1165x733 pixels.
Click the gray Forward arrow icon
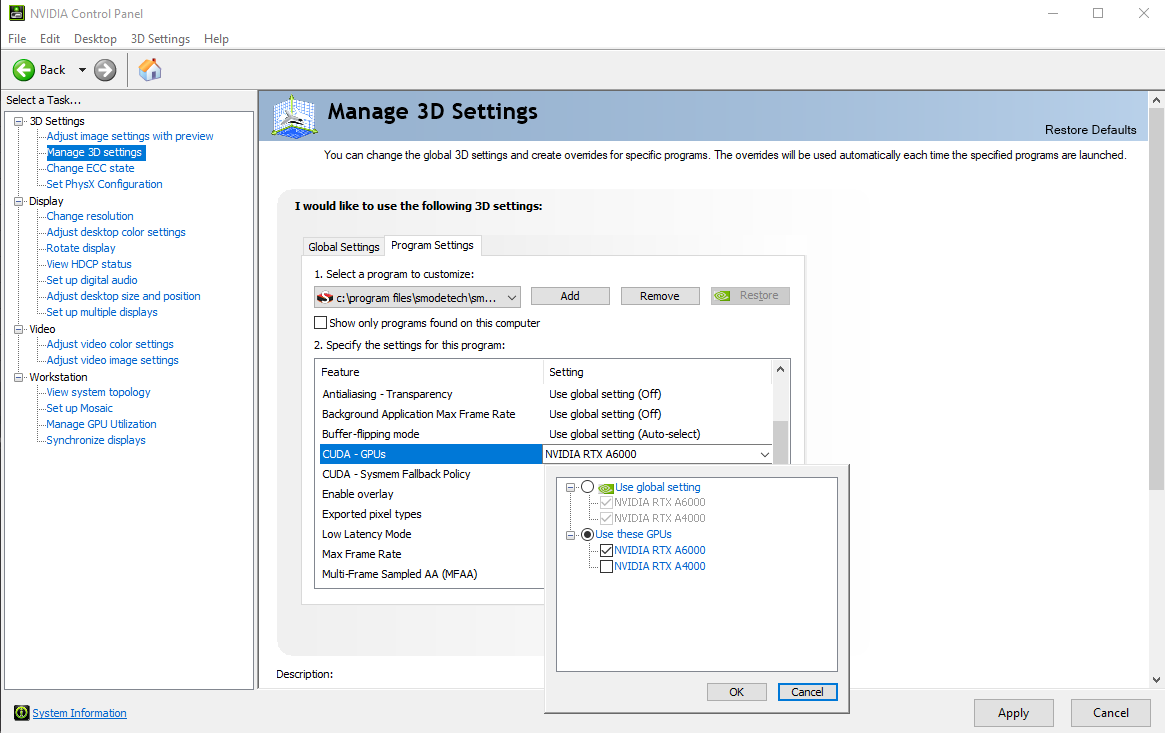pyautogui.click(x=105, y=70)
